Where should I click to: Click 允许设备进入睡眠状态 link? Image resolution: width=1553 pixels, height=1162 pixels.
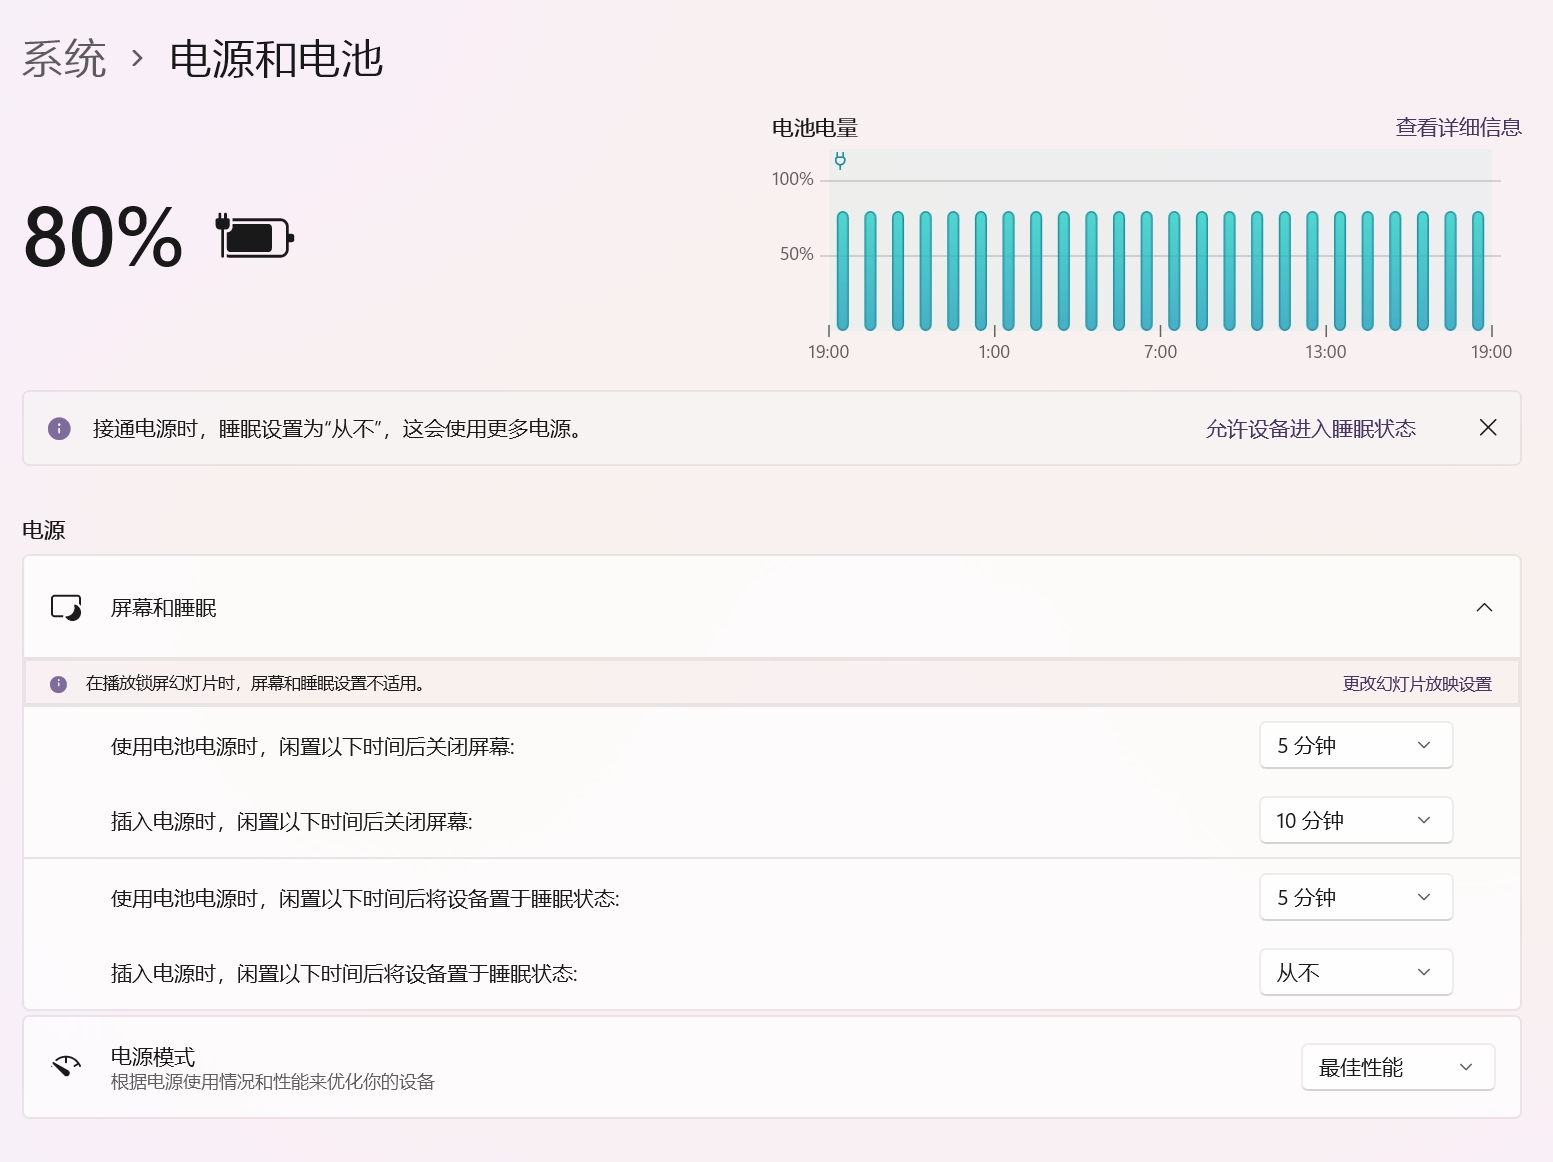pos(1310,429)
